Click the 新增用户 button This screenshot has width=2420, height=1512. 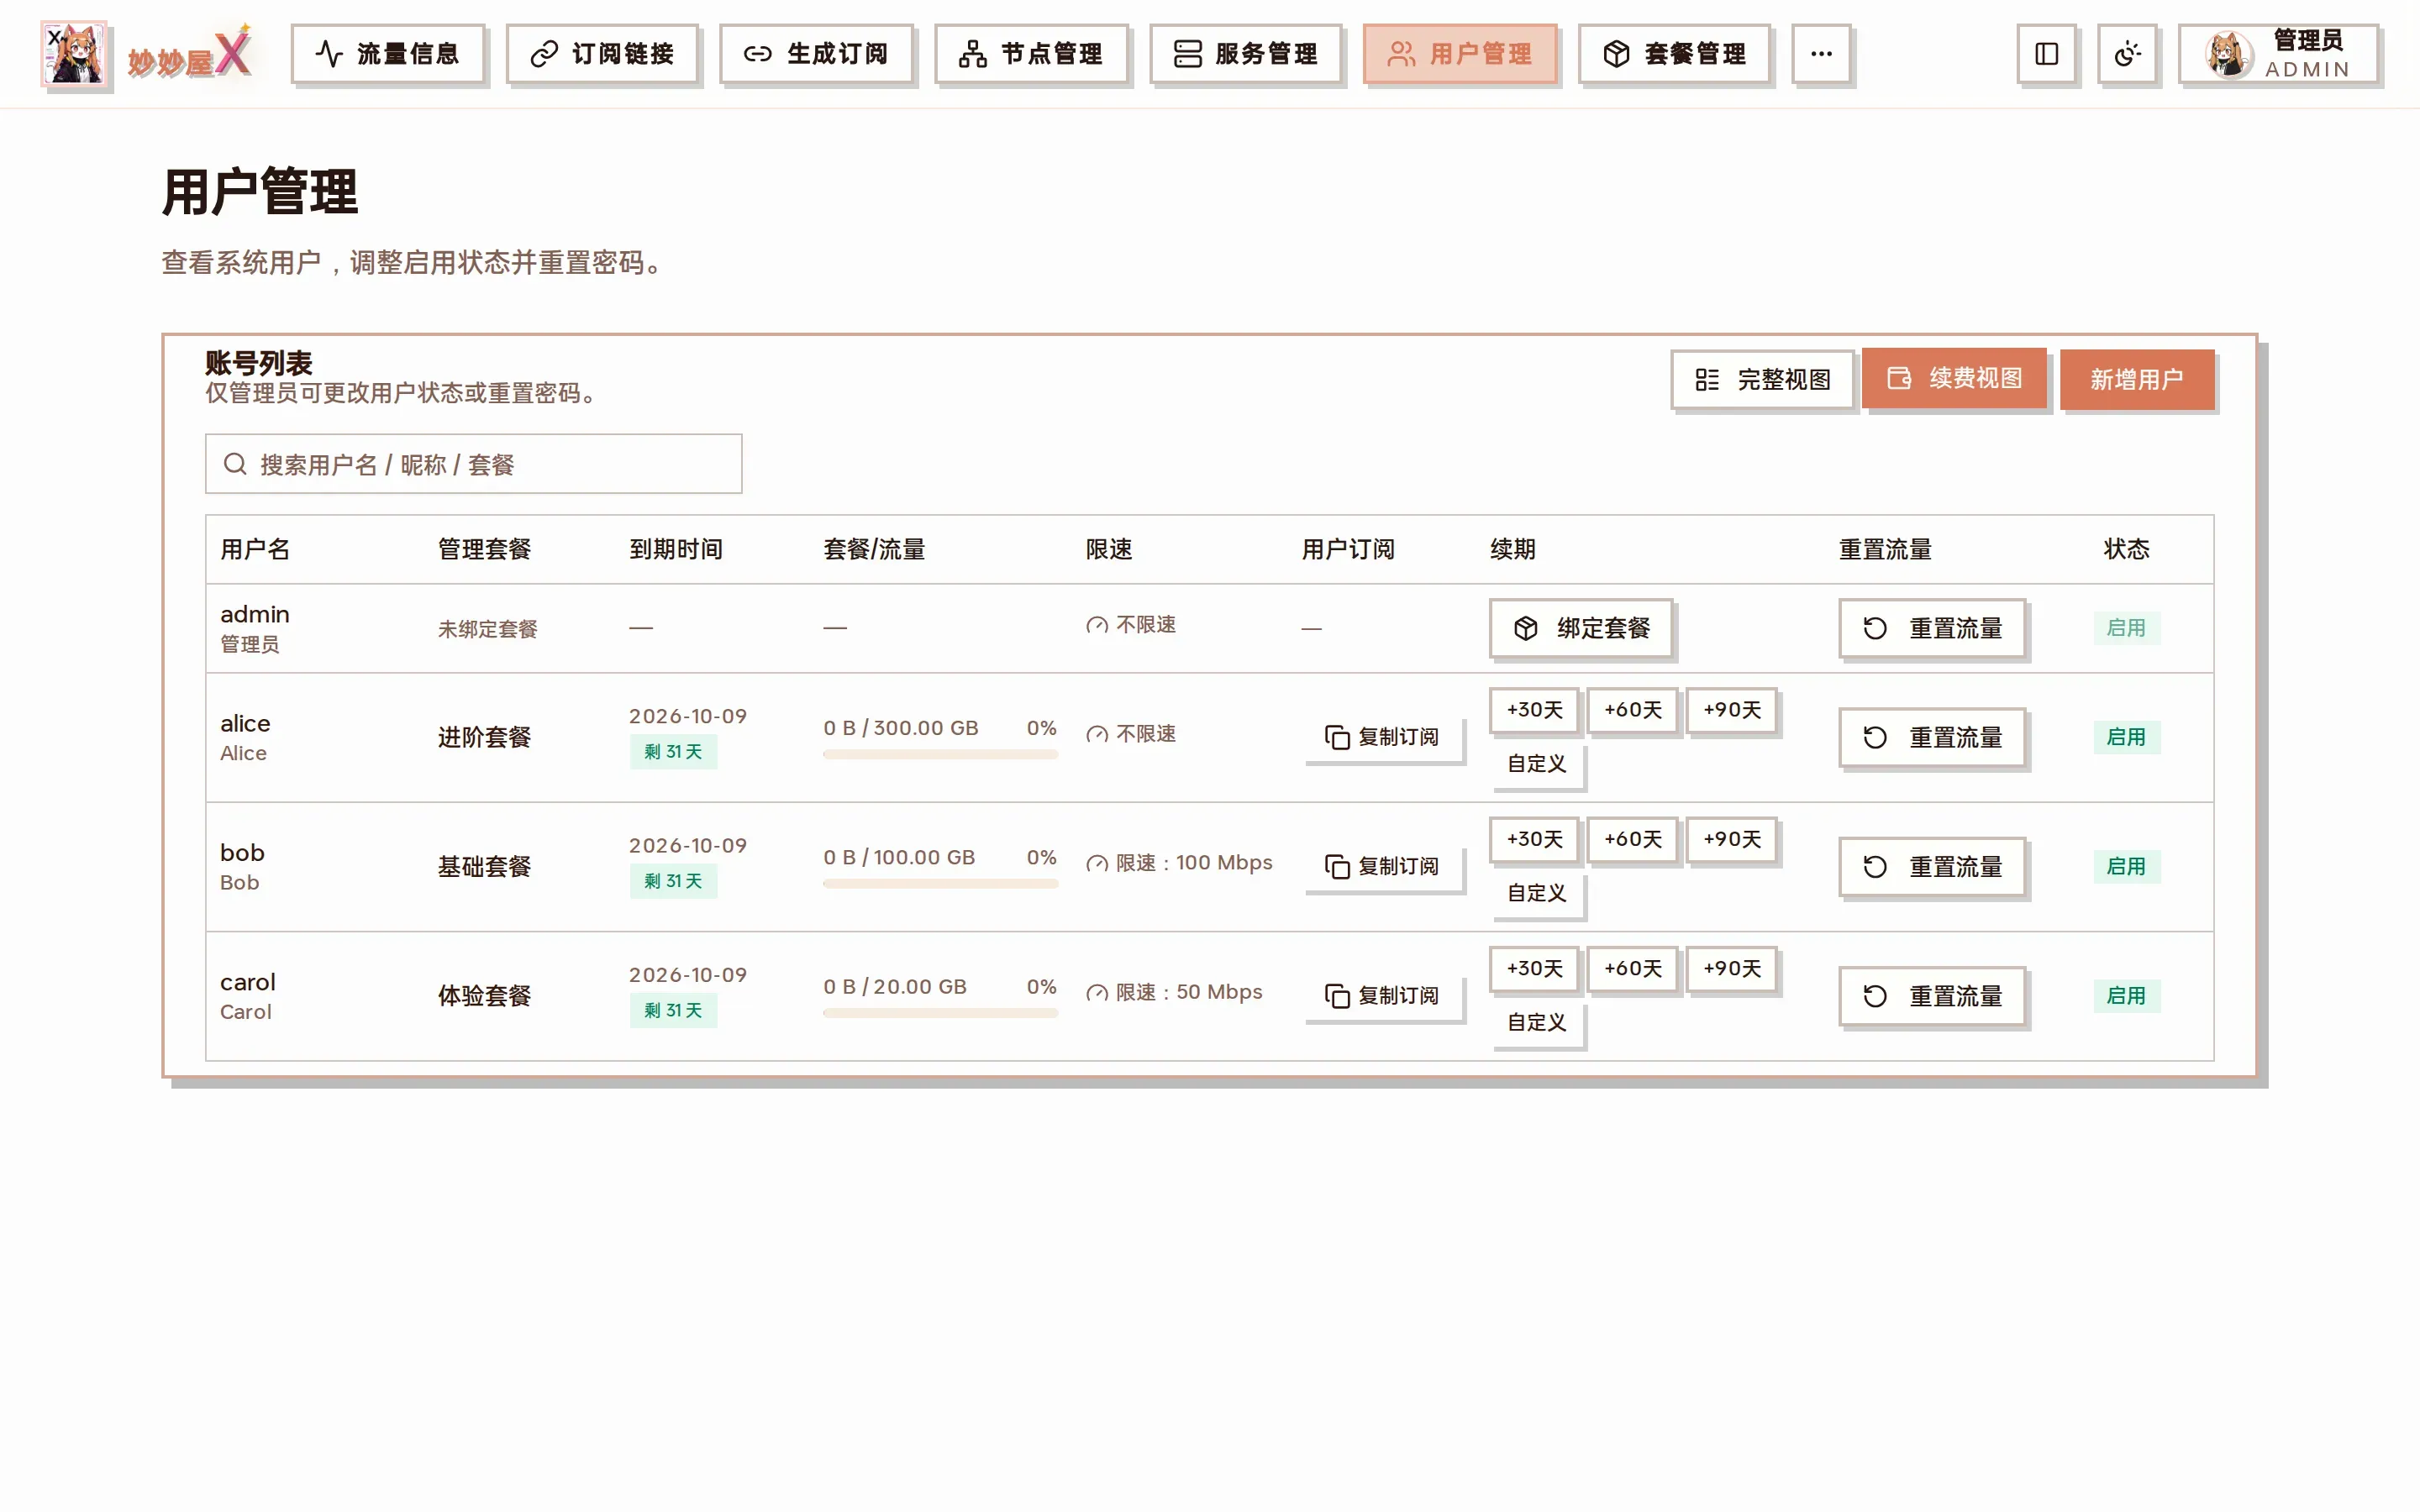2137,380
